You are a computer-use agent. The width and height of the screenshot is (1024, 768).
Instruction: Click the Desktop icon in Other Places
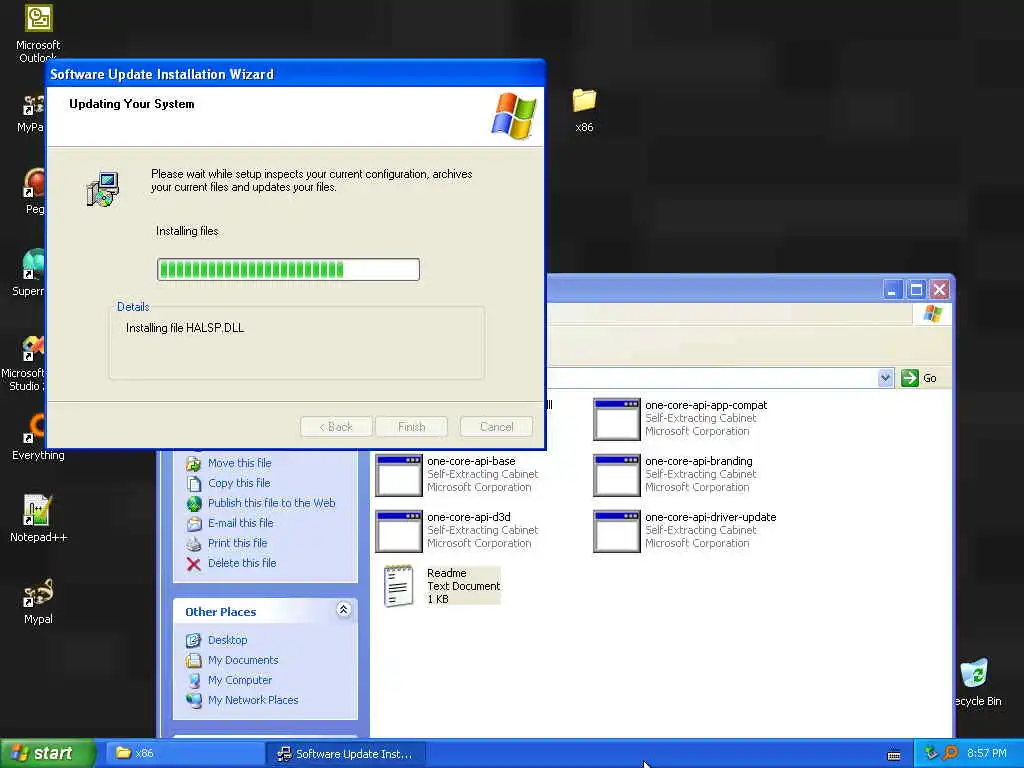[193, 640]
